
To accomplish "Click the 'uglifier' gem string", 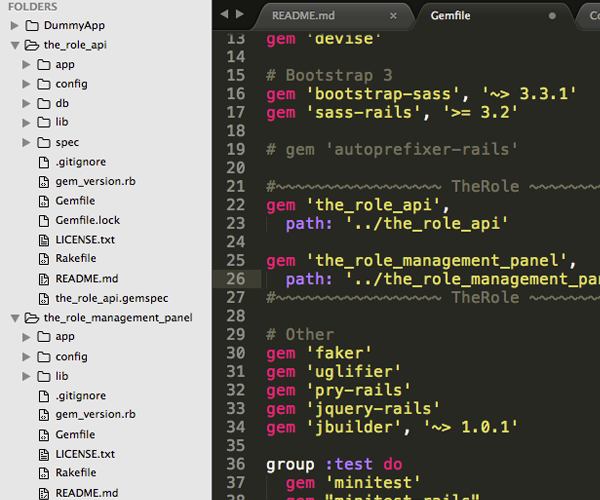I will tap(354, 372).
